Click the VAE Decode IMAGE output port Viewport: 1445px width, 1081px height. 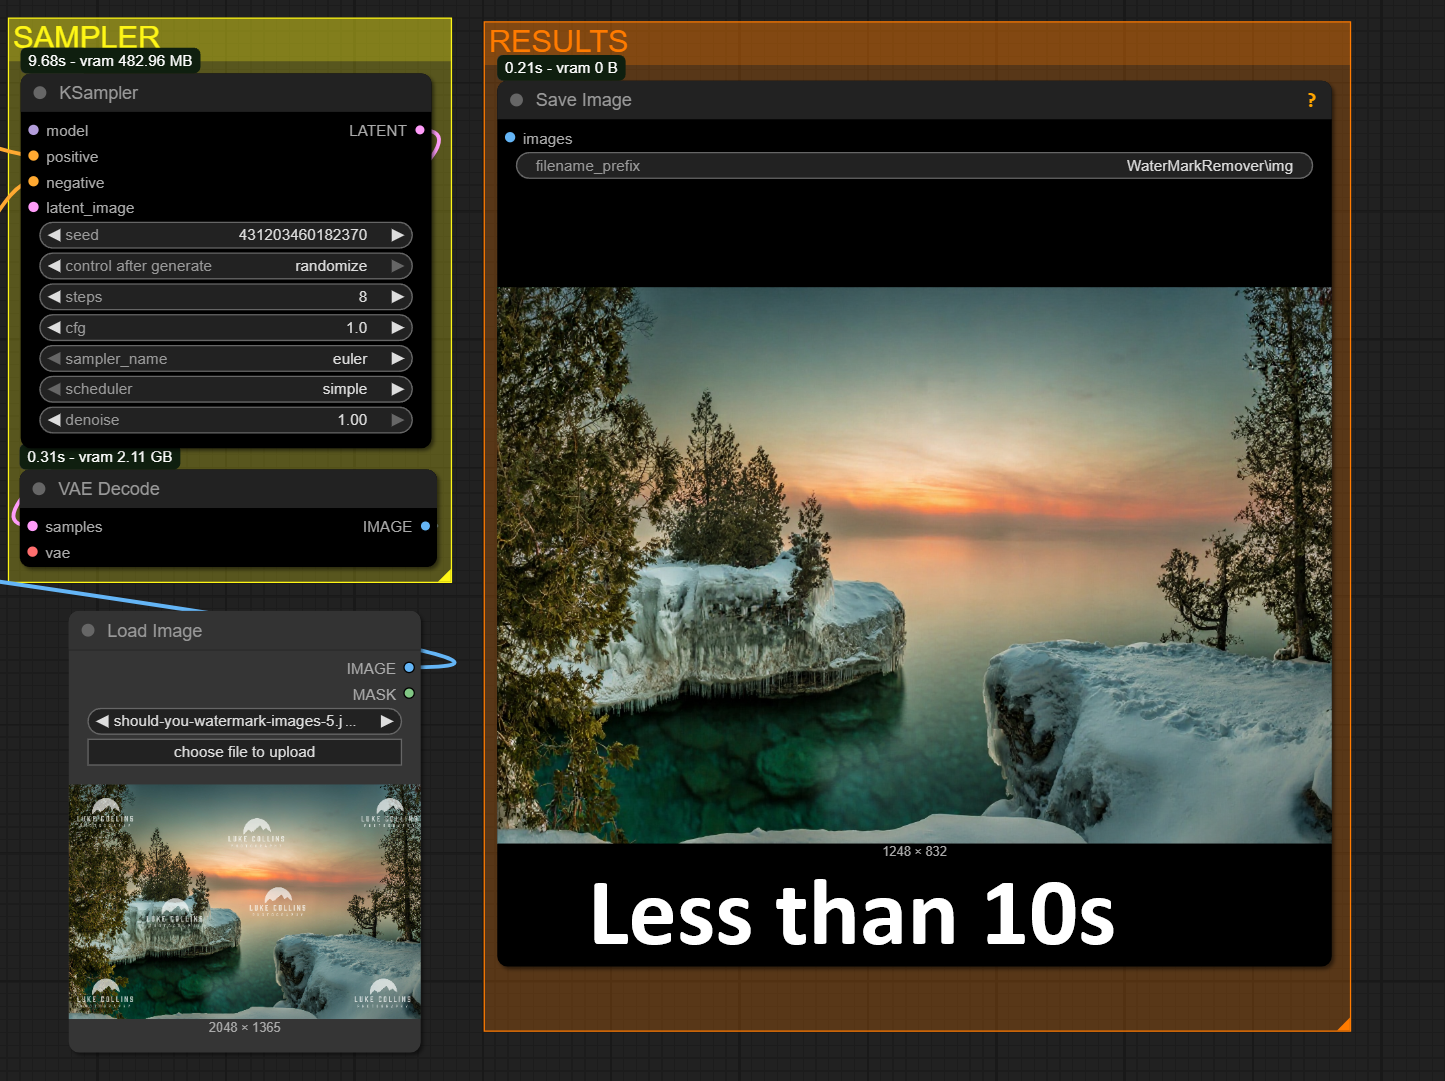[426, 526]
